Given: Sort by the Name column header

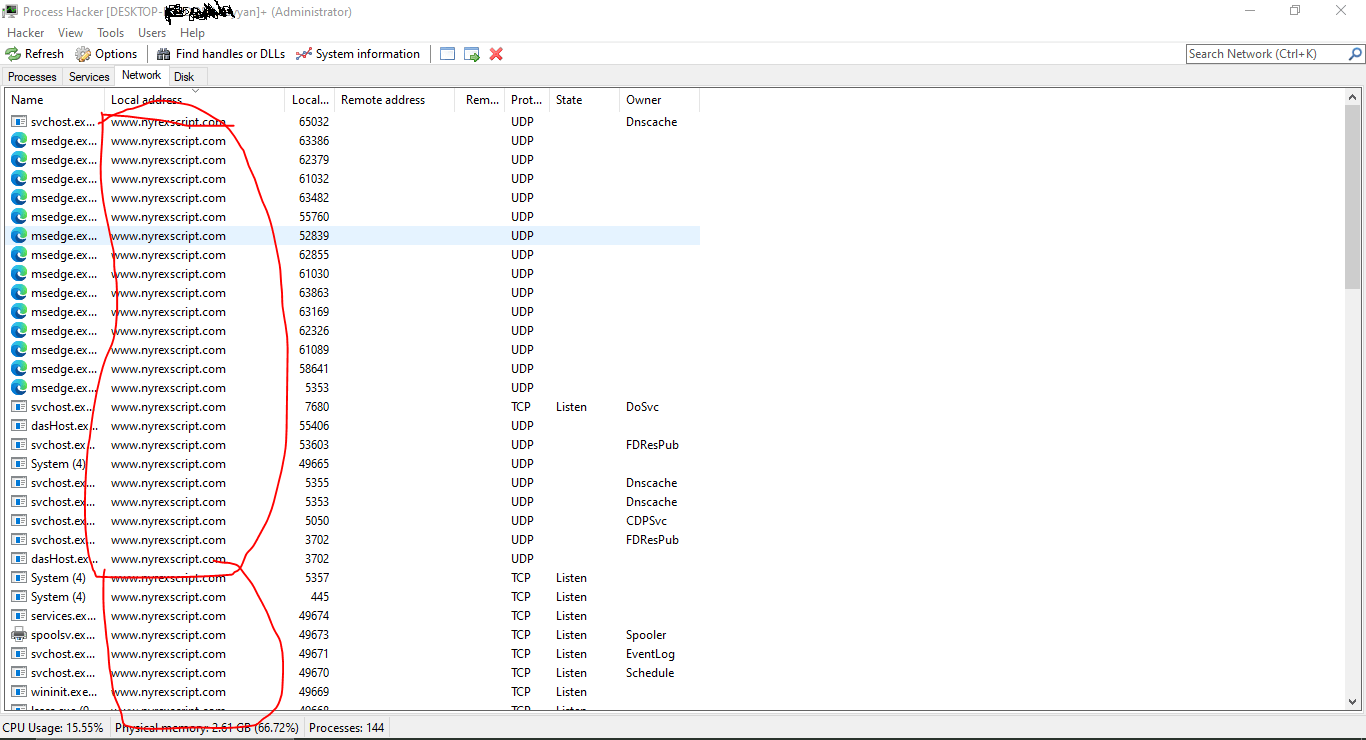Looking at the screenshot, I should [x=55, y=100].
